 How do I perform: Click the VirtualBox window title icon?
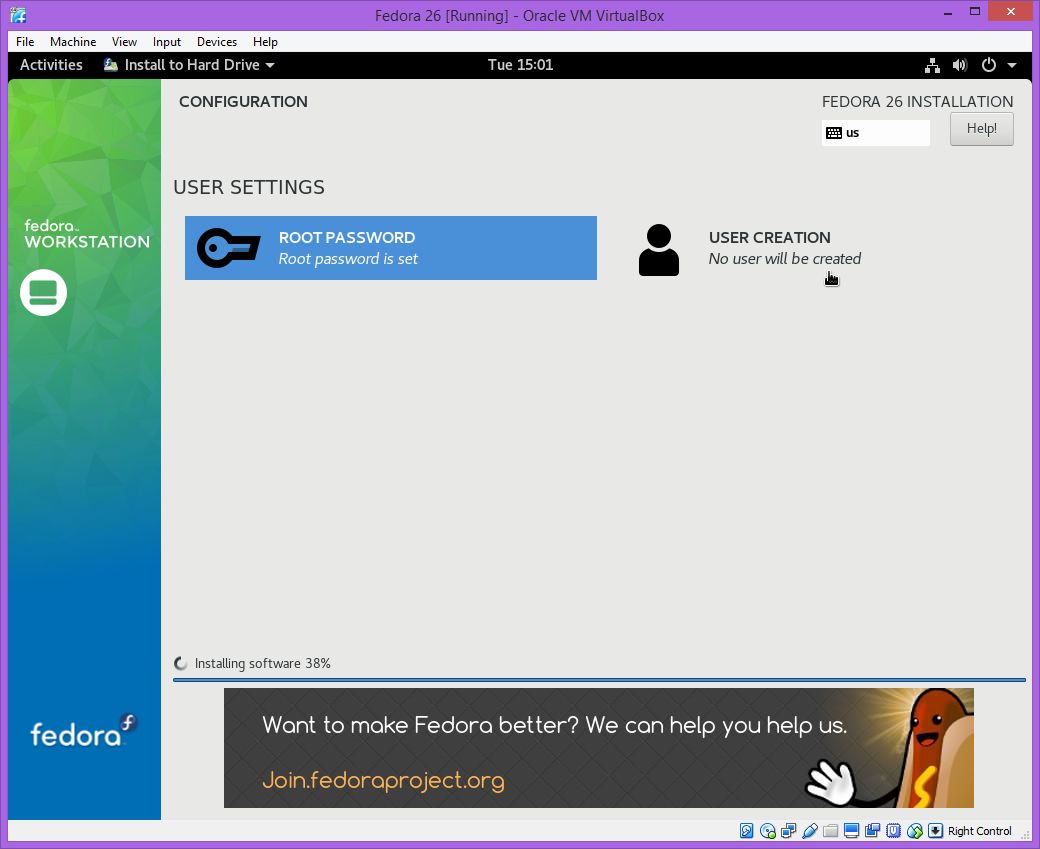click(x=19, y=15)
